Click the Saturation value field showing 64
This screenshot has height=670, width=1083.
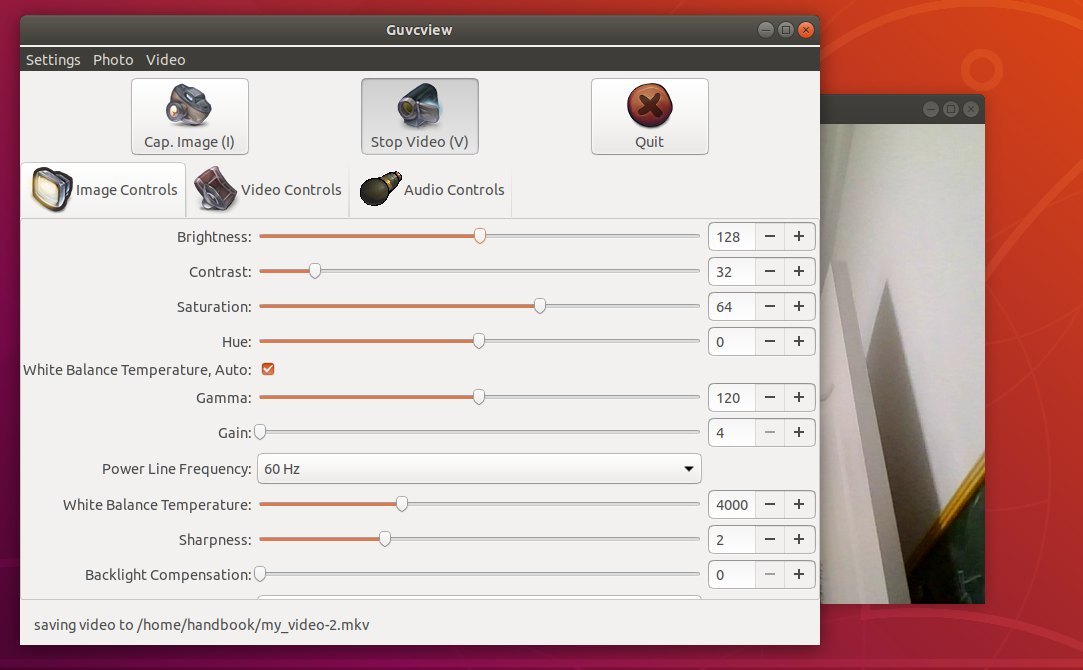732,306
